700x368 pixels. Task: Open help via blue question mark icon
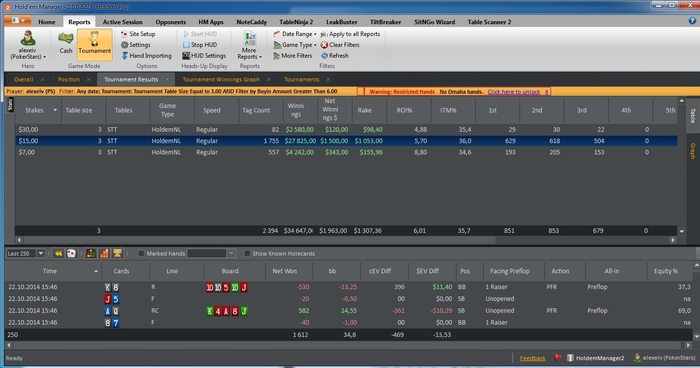(692, 20)
